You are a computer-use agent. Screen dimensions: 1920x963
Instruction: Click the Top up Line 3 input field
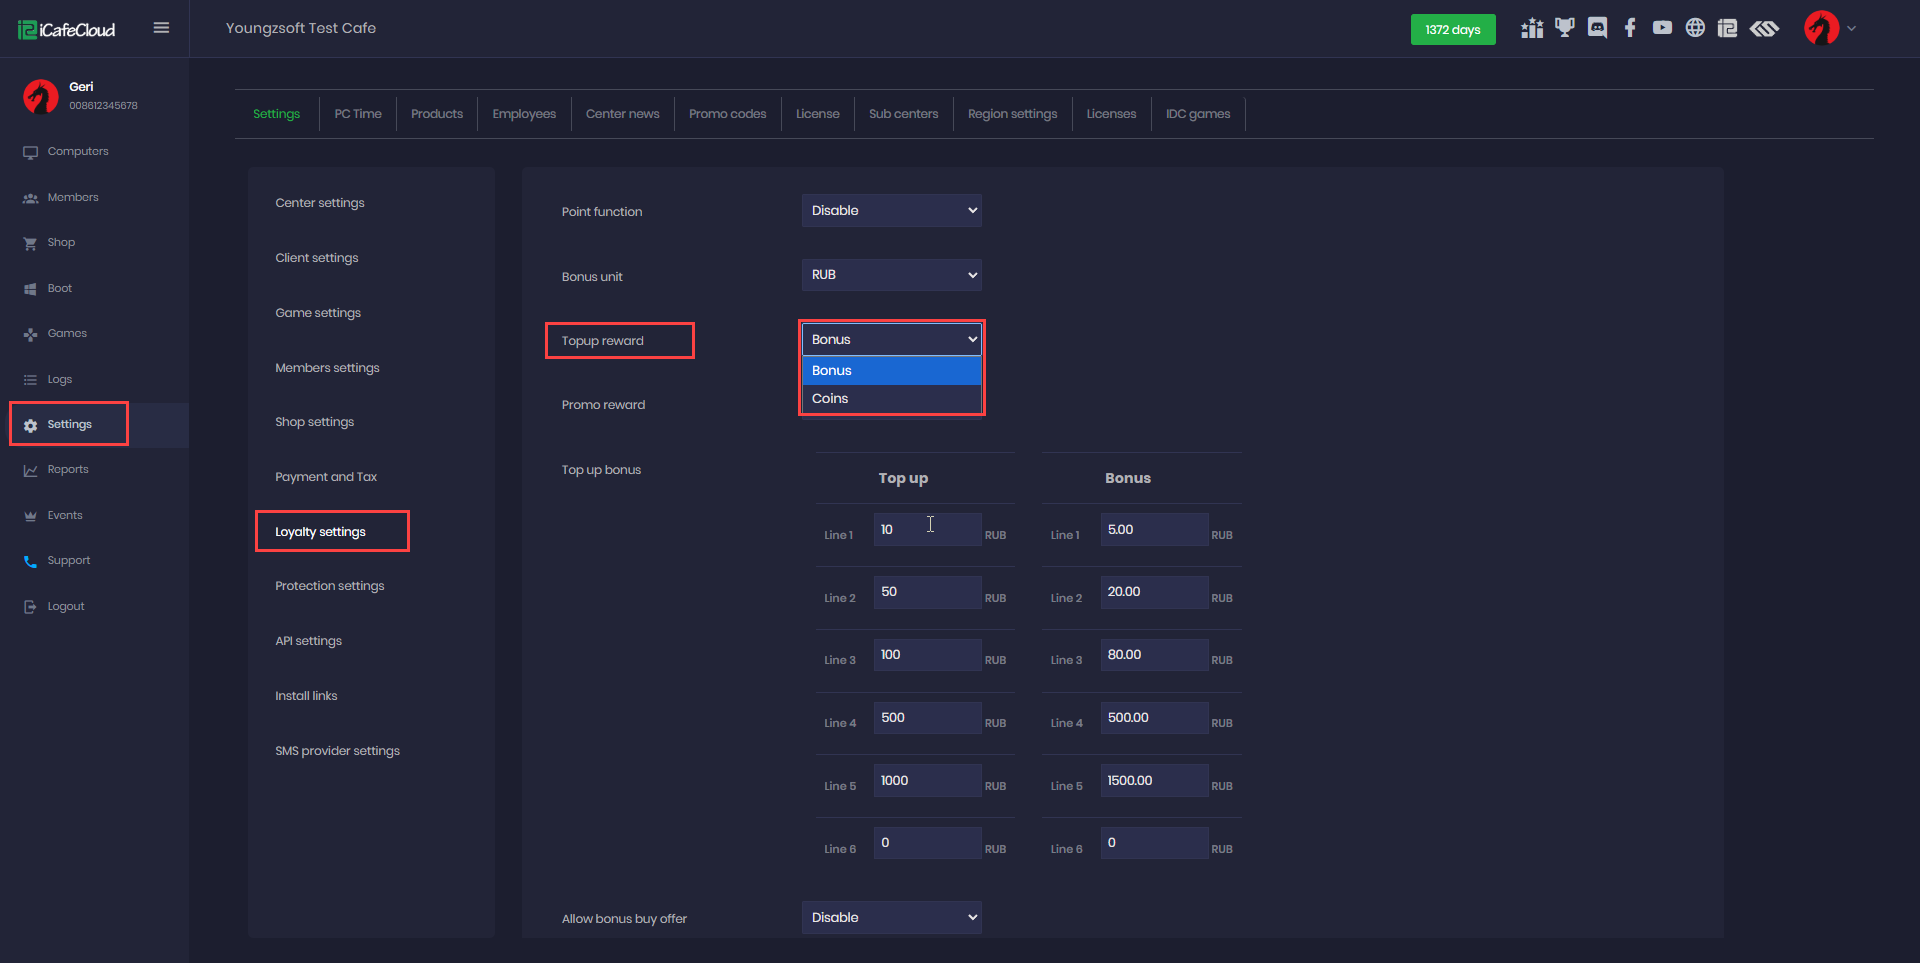[x=926, y=655]
